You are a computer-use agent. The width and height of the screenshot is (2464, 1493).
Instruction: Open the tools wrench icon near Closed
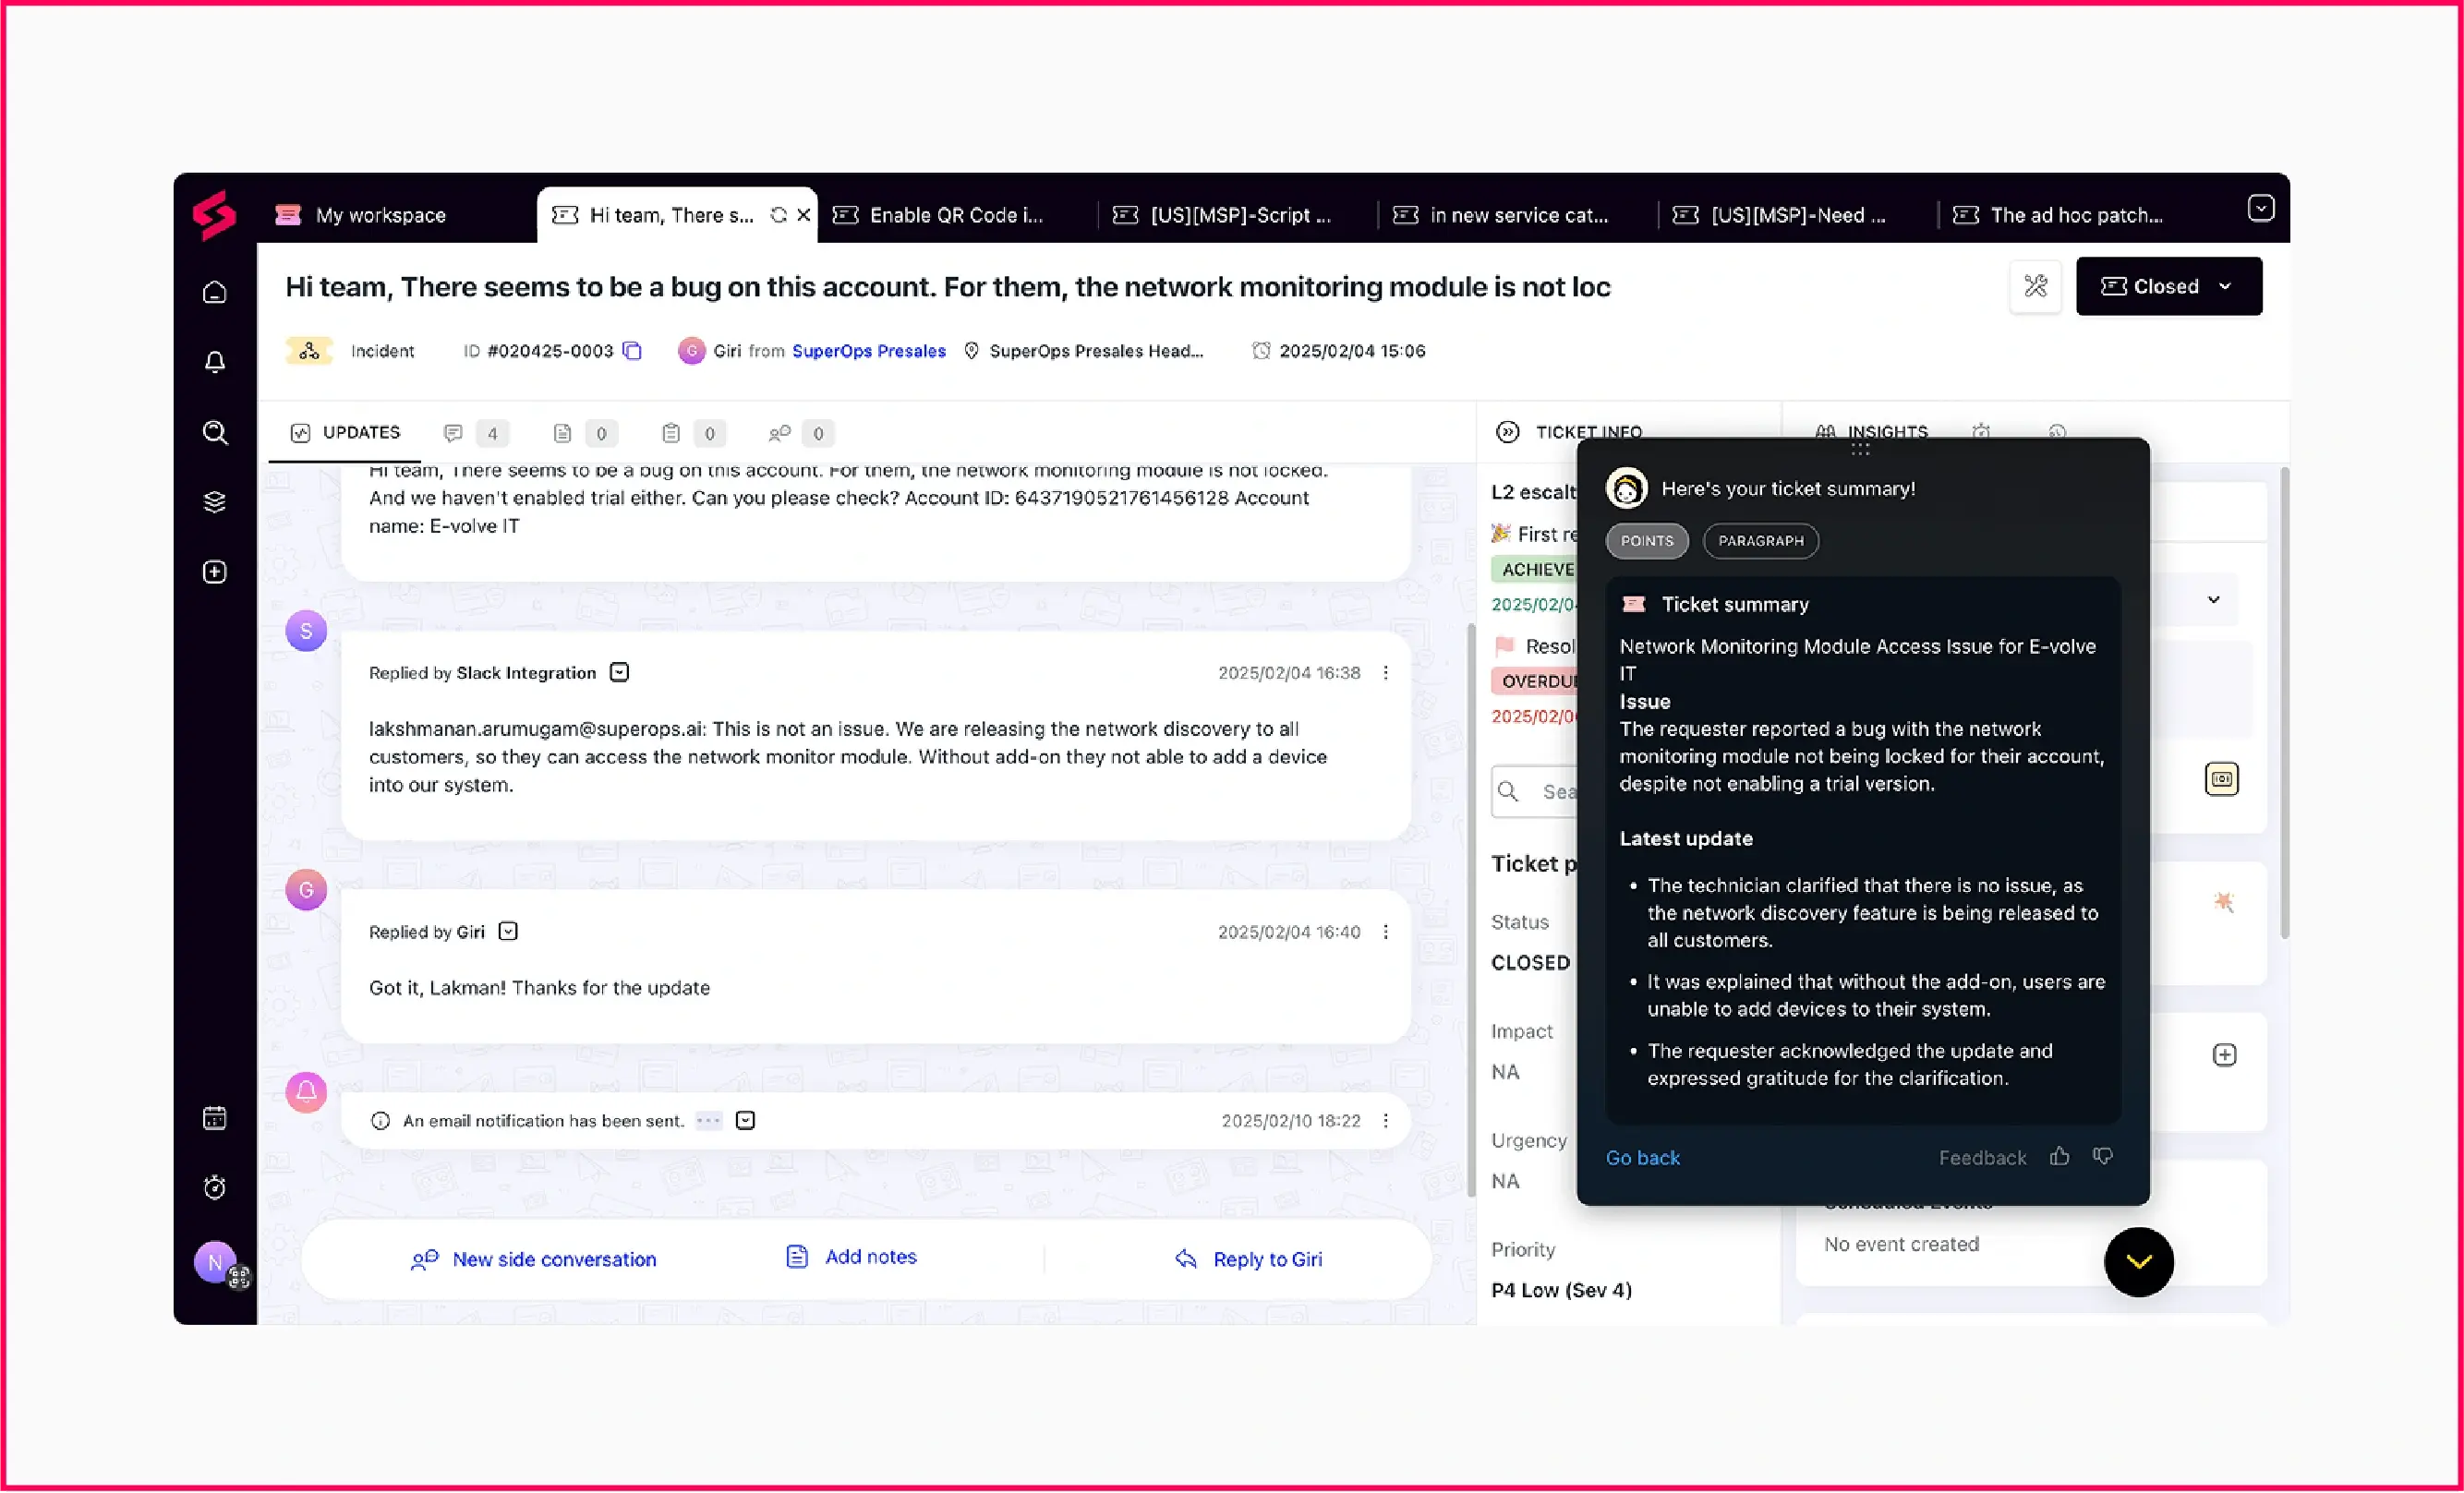pyautogui.click(x=2035, y=287)
